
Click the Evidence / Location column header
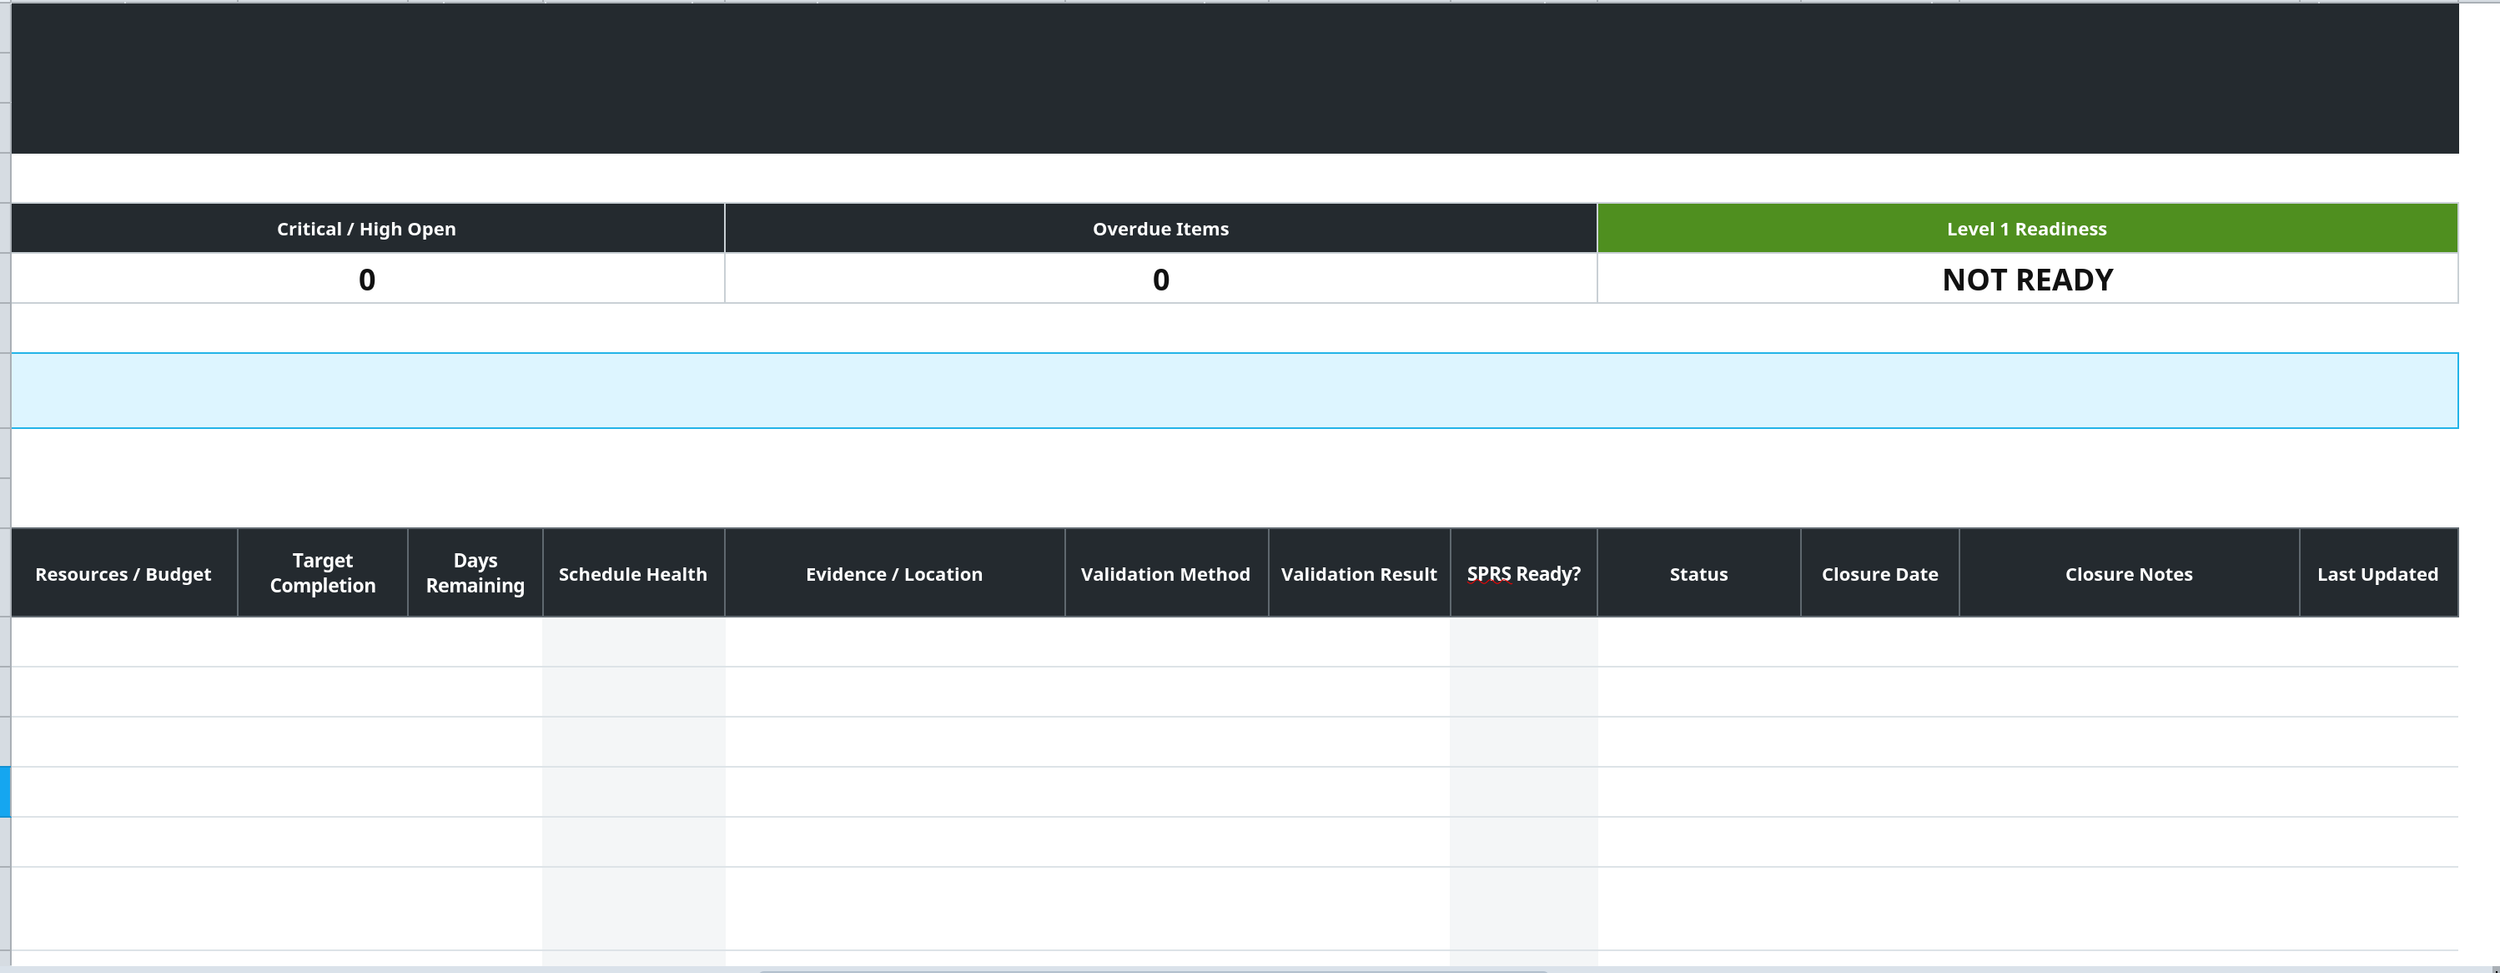[x=894, y=573]
